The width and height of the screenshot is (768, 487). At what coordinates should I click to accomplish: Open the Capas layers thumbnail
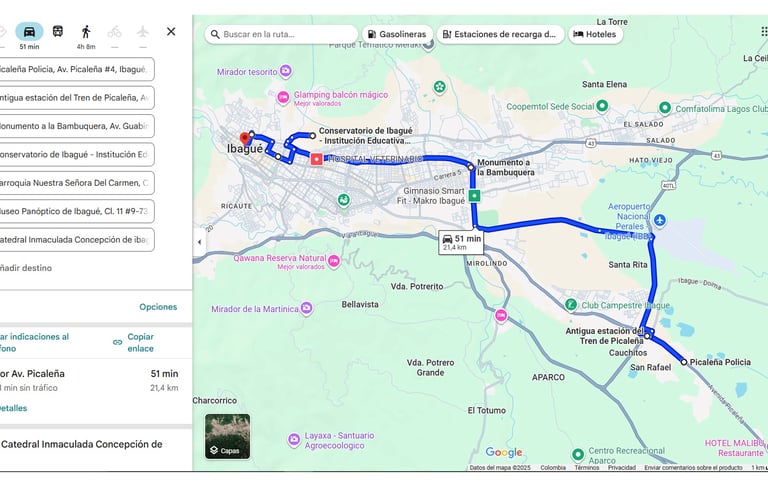227,437
